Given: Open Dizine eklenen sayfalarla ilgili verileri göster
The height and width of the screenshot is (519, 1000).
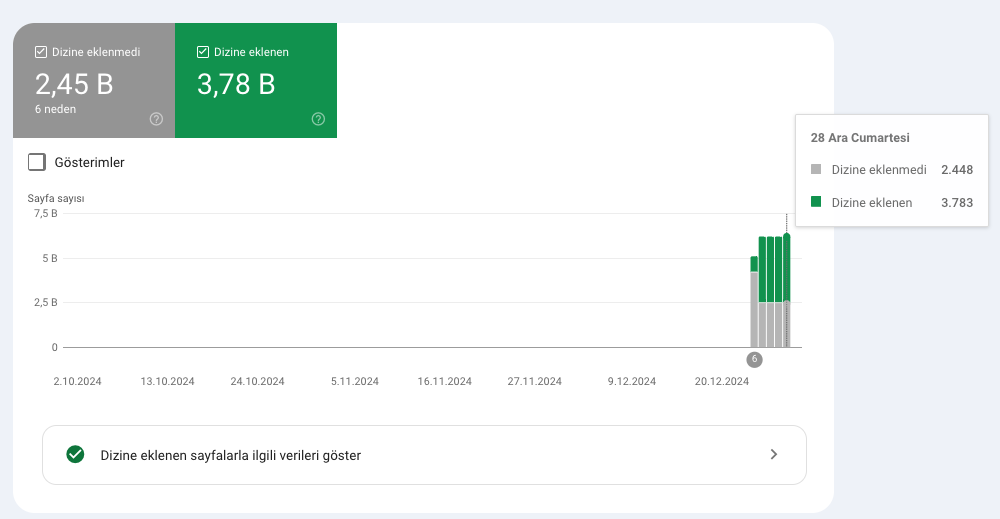Looking at the screenshot, I should click(x=425, y=455).
